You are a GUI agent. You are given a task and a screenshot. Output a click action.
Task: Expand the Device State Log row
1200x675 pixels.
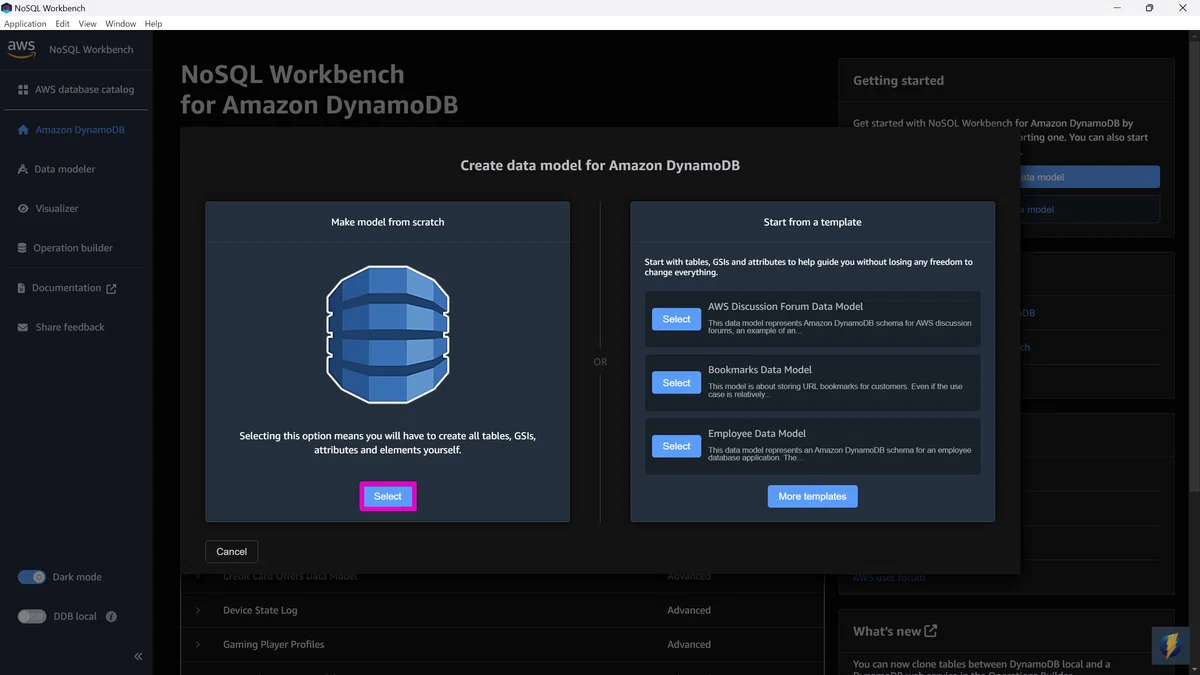(x=198, y=610)
